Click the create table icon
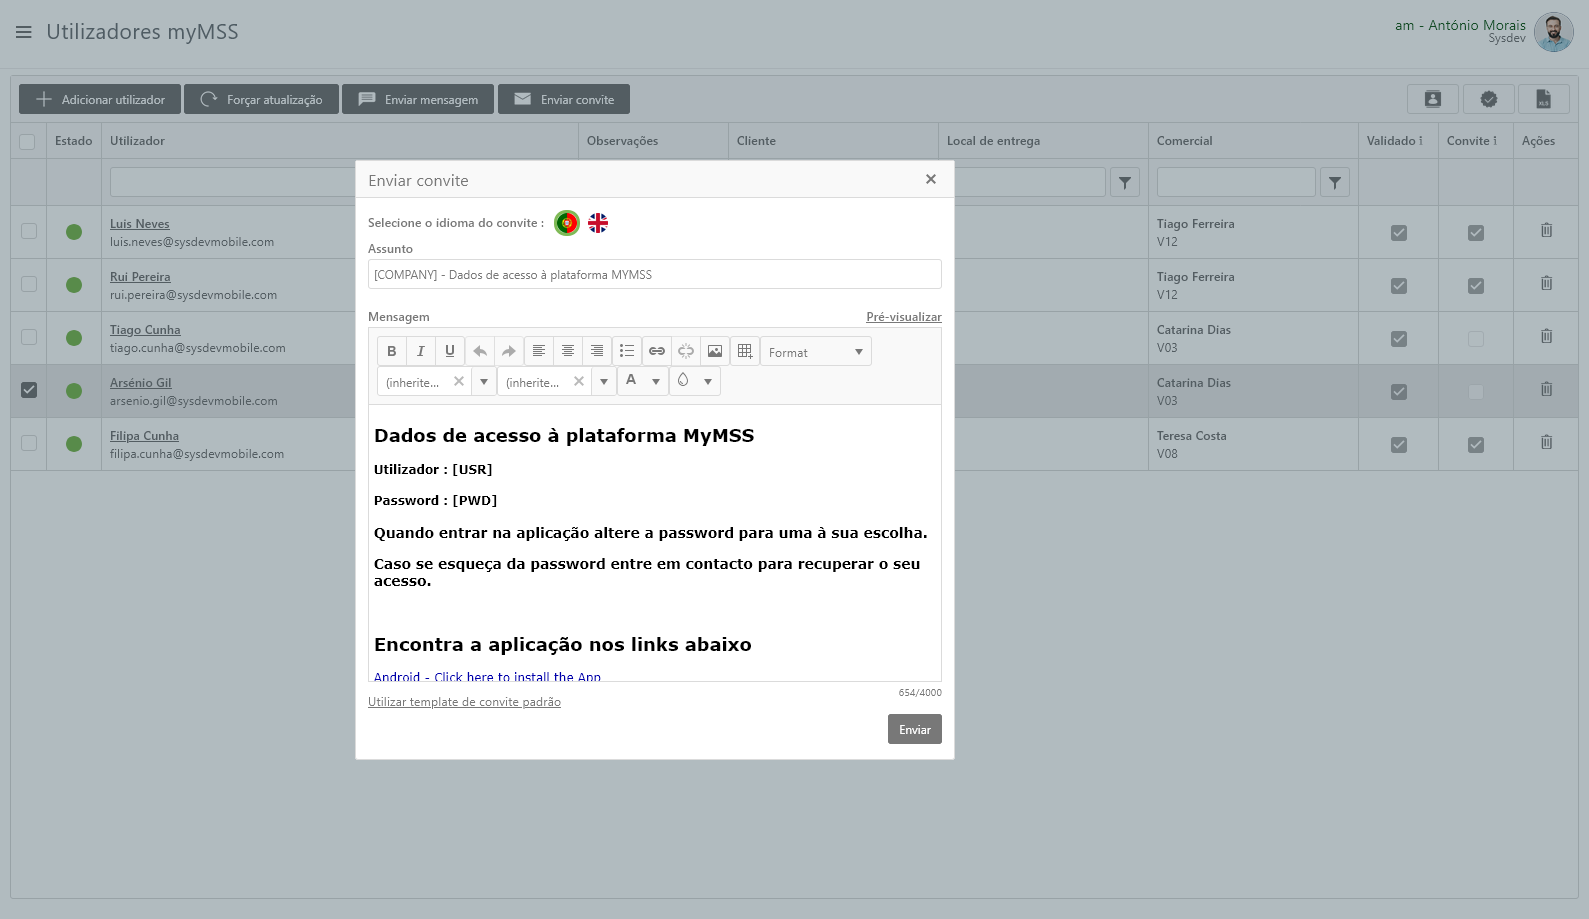The height and width of the screenshot is (919, 1589). [x=745, y=351]
